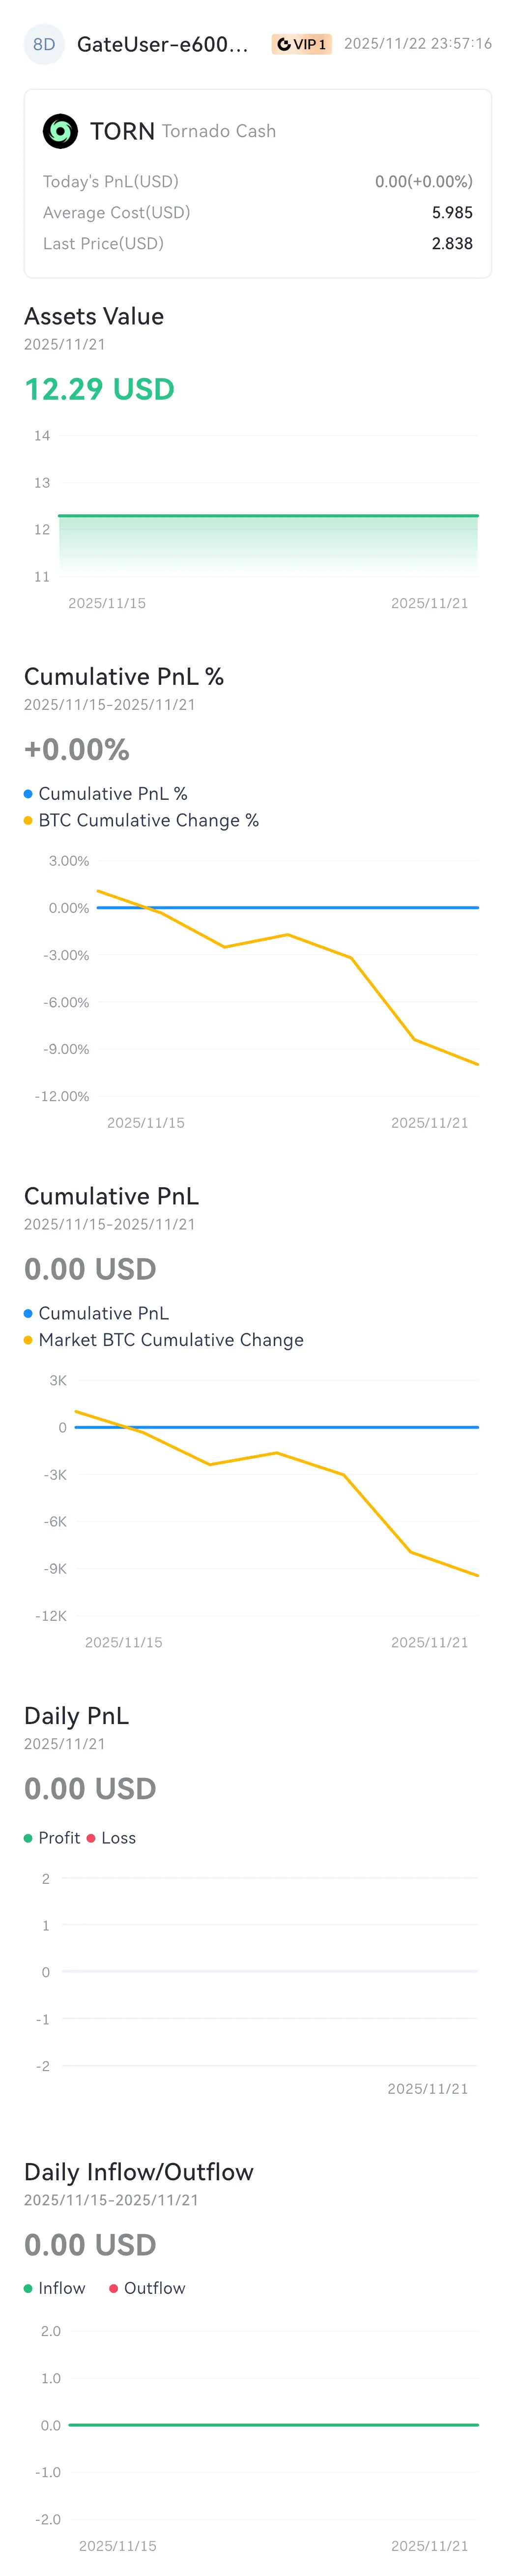Toggle the Cumulative PnL % legend dot

pyautogui.click(x=28, y=793)
